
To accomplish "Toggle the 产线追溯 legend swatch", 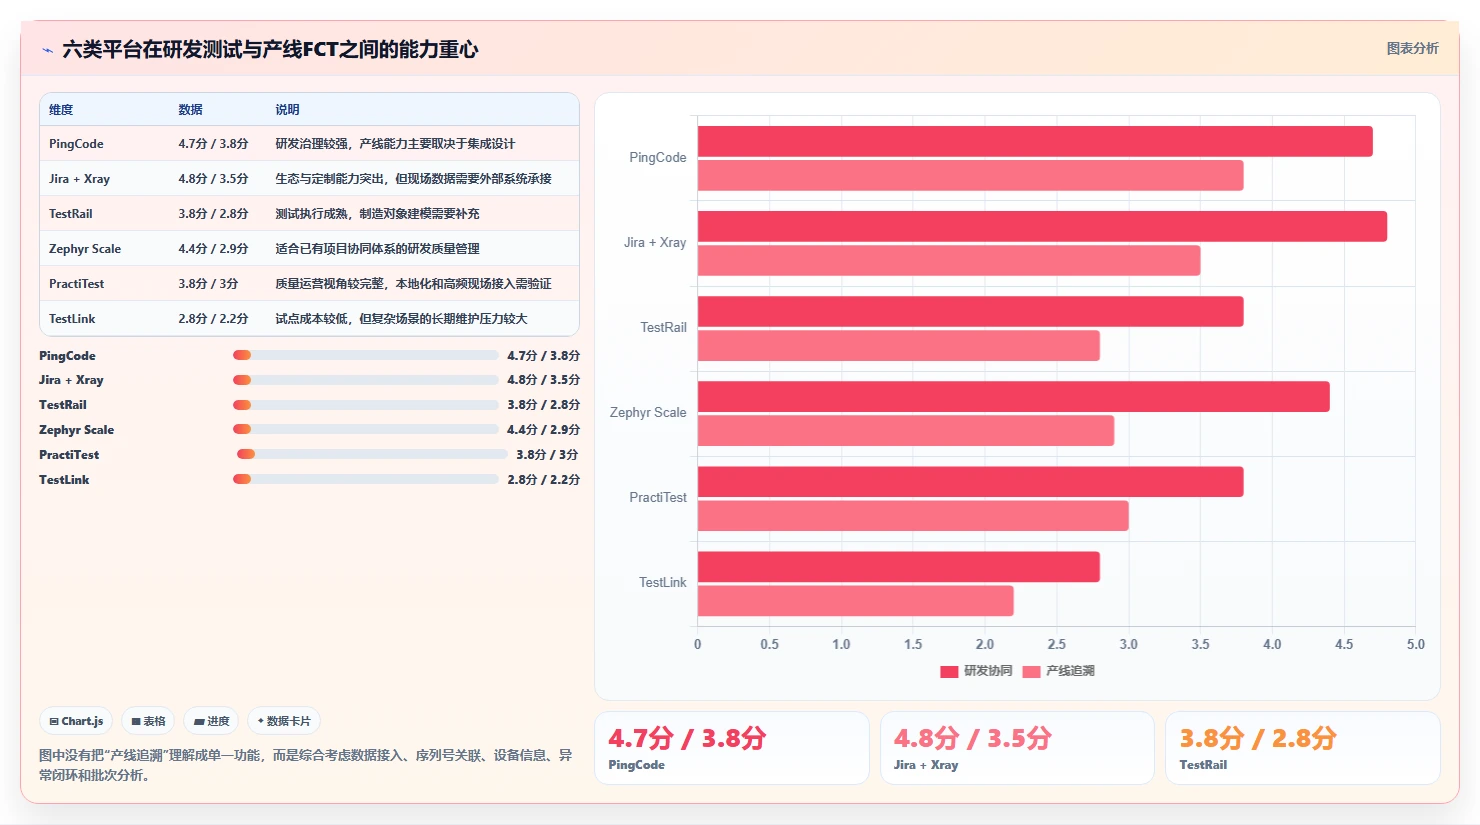I will (1031, 671).
